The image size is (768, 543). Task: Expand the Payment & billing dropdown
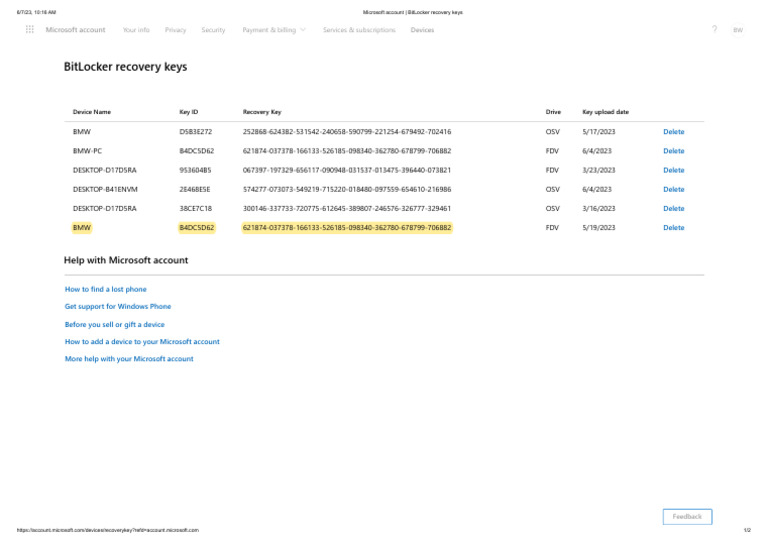(274, 30)
